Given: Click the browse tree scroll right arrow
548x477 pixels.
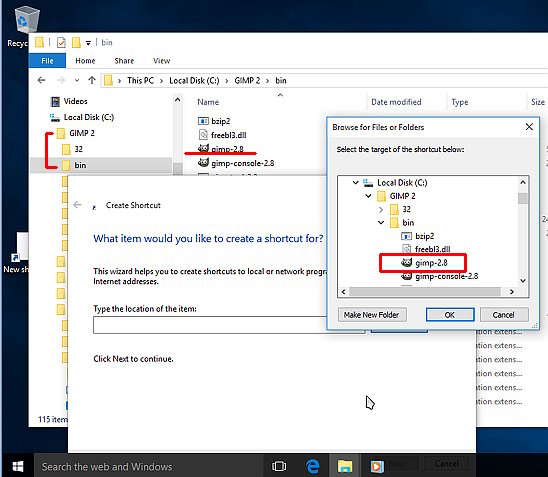Looking at the screenshot, I should click(x=512, y=291).
